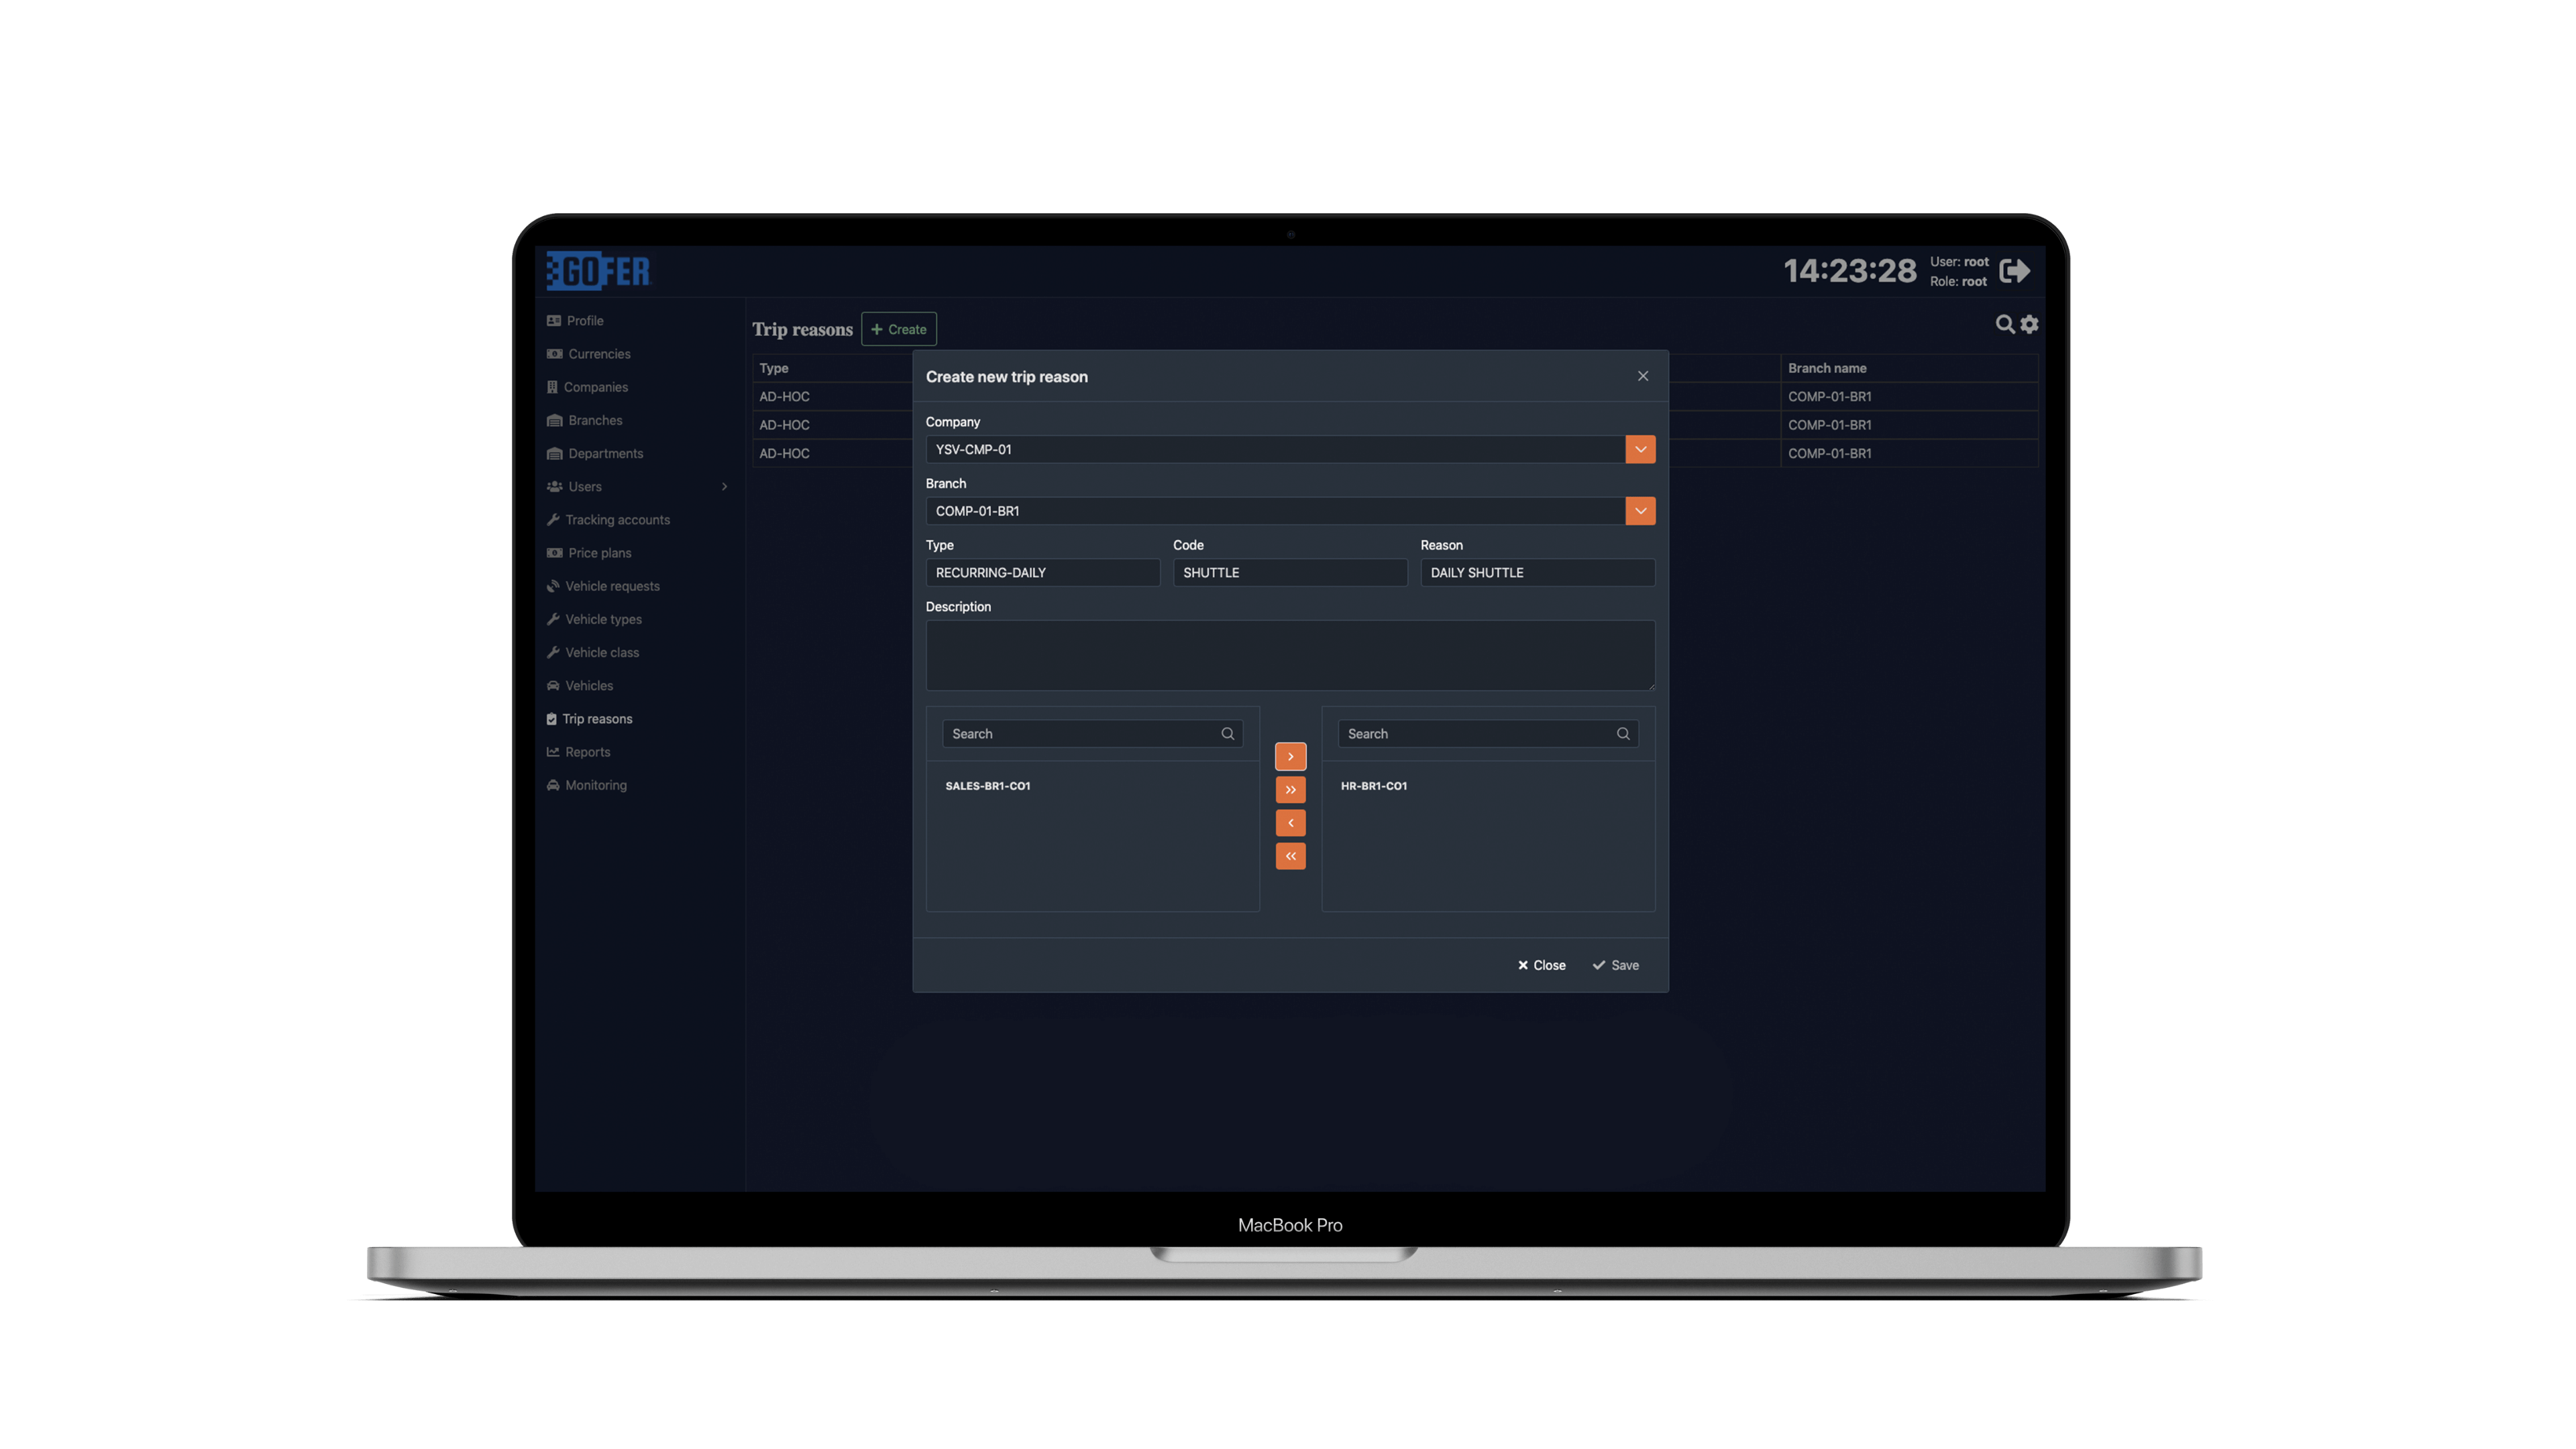2576x1449 pixels.
Task: Click the Reason field DAILY SHUTTLE
Action: pos(1537,573)
